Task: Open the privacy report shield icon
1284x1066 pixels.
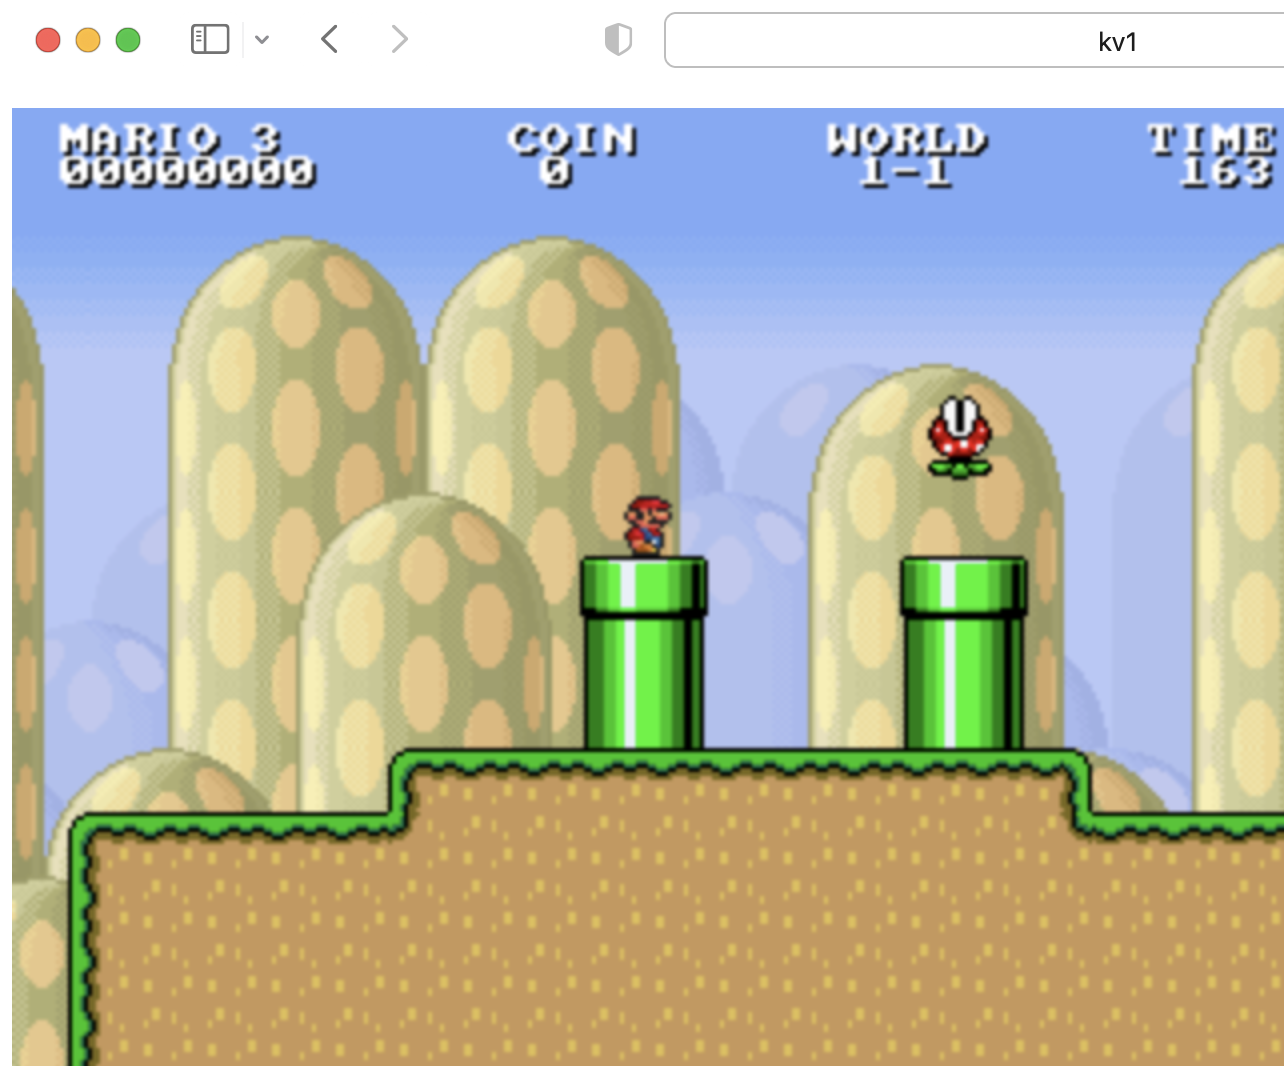Action: (x=618, y=40)
